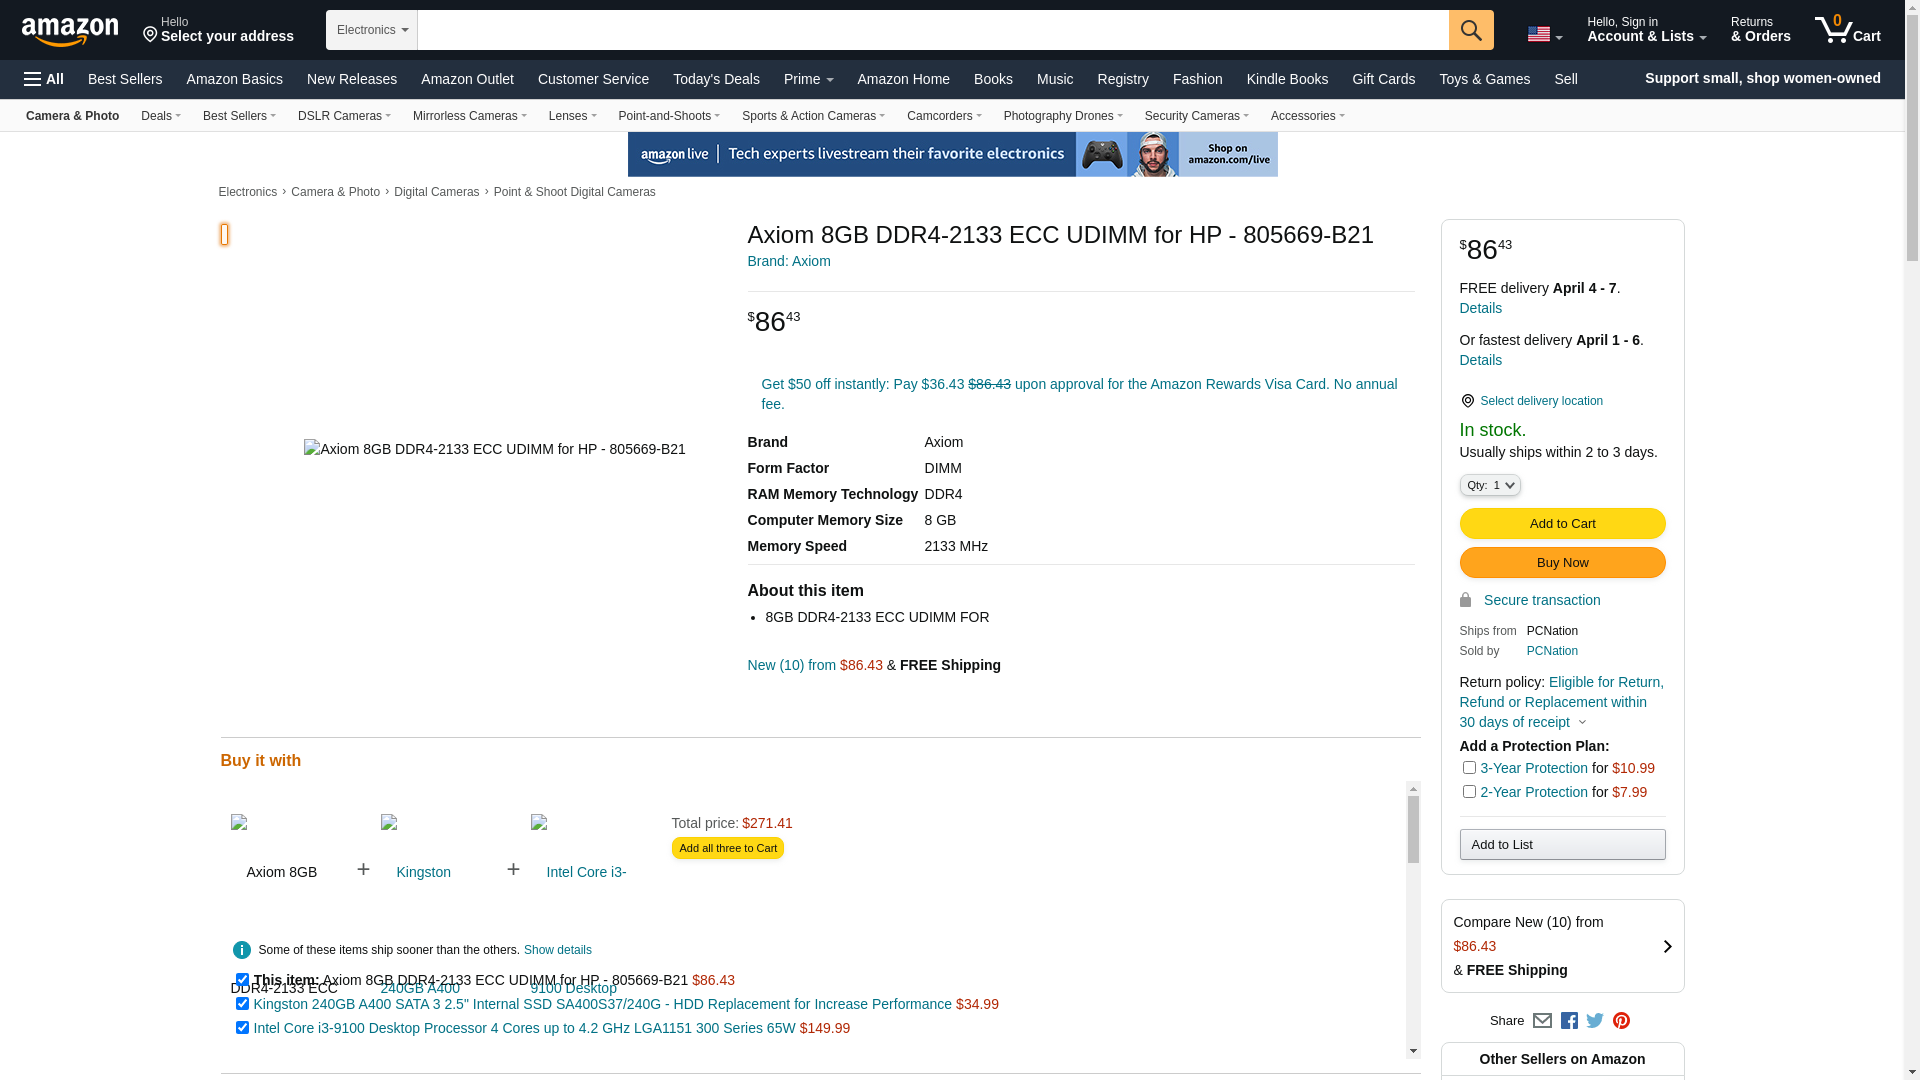Share via Pinterest icon
1920x1080 pixels.
pos(1620,1021)
